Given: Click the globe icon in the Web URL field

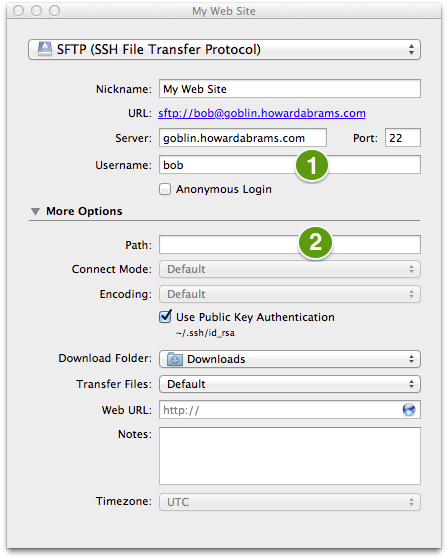Looking at the screenshot, I should (x=408, y=410).
